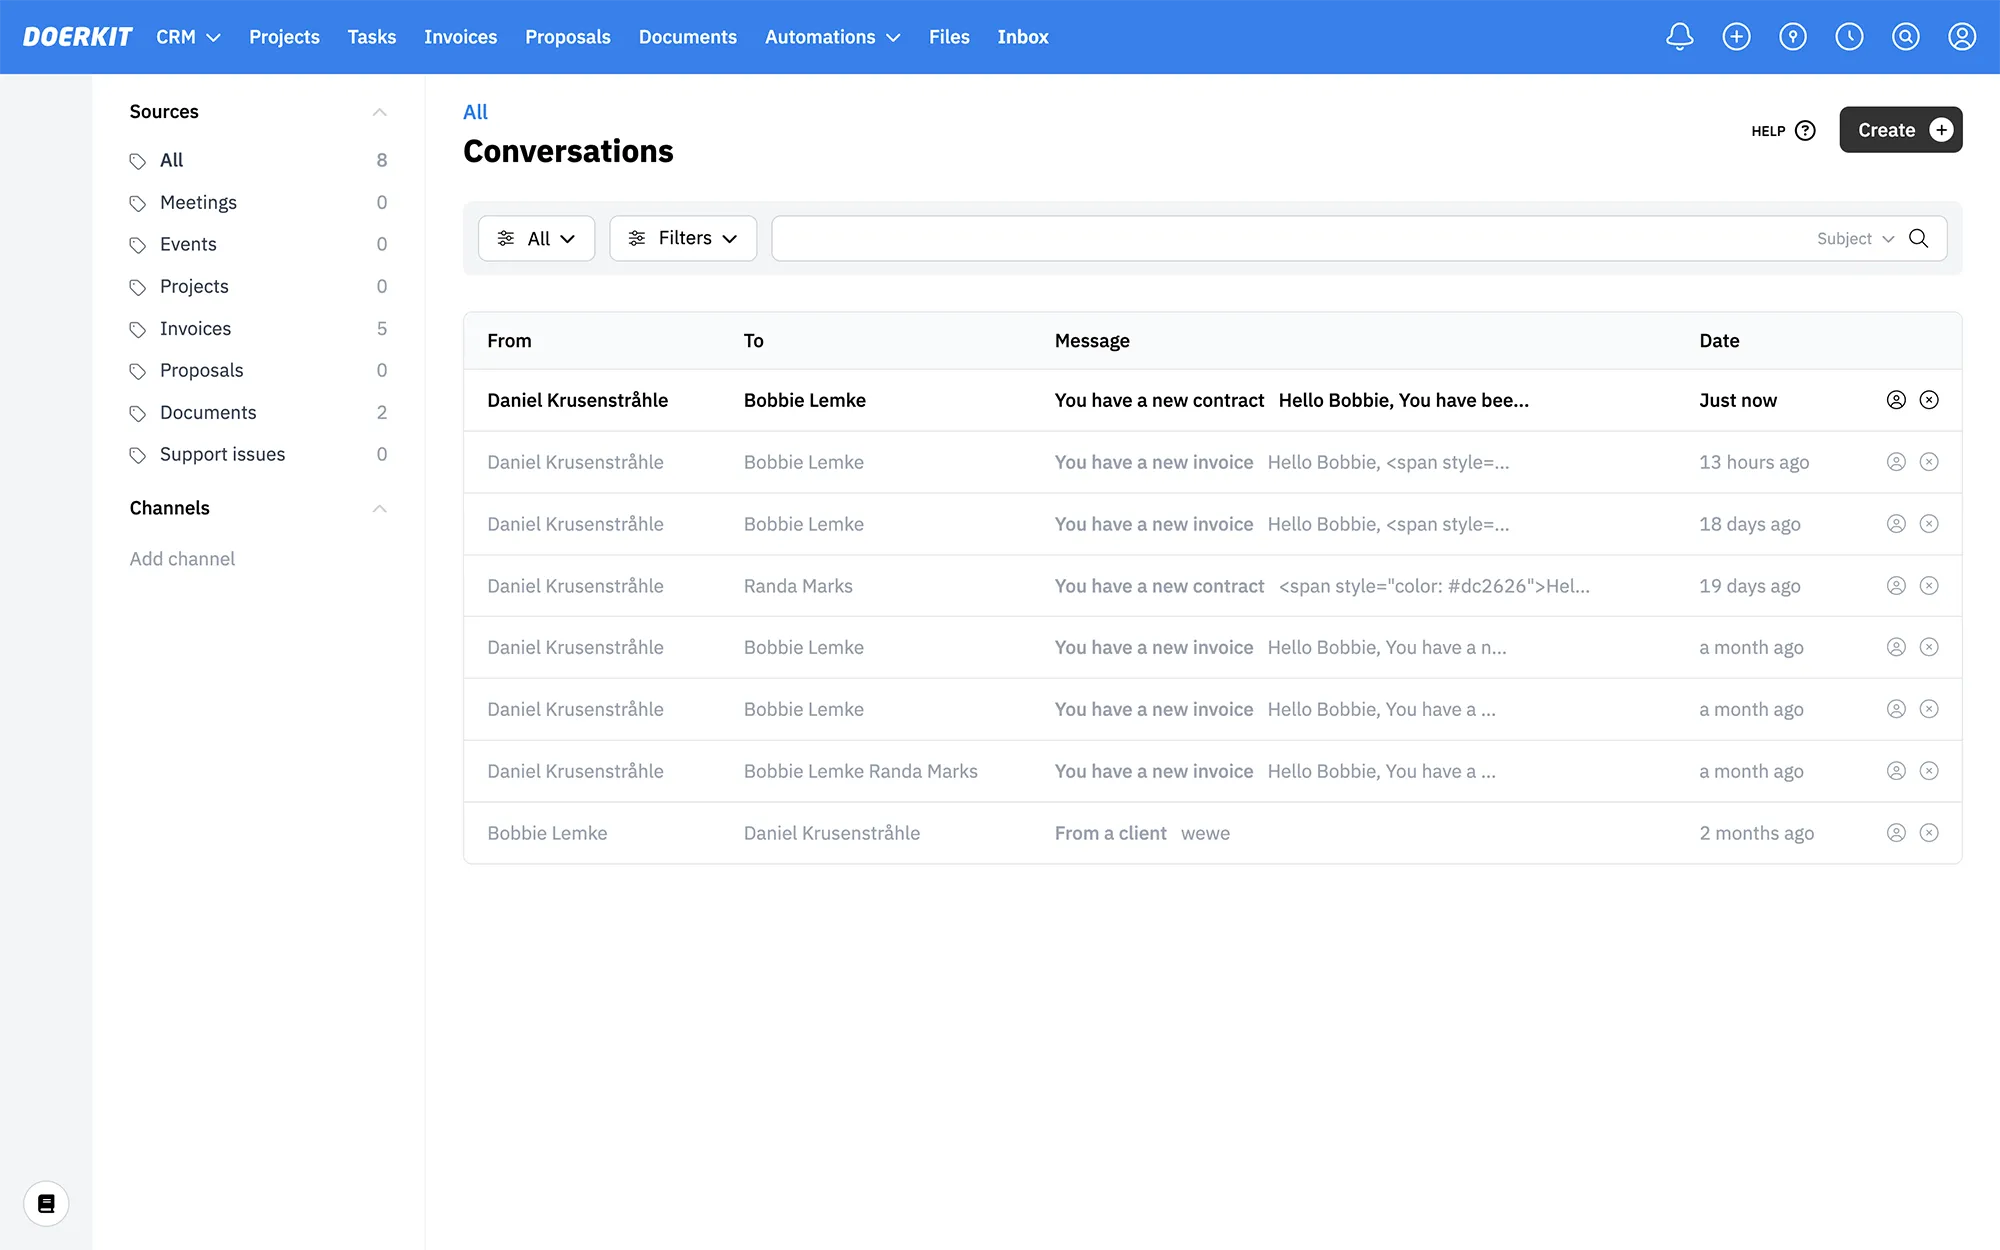Open the Filters dropdown
Screen dimensions: 2000x1250
tap(683, 238)
